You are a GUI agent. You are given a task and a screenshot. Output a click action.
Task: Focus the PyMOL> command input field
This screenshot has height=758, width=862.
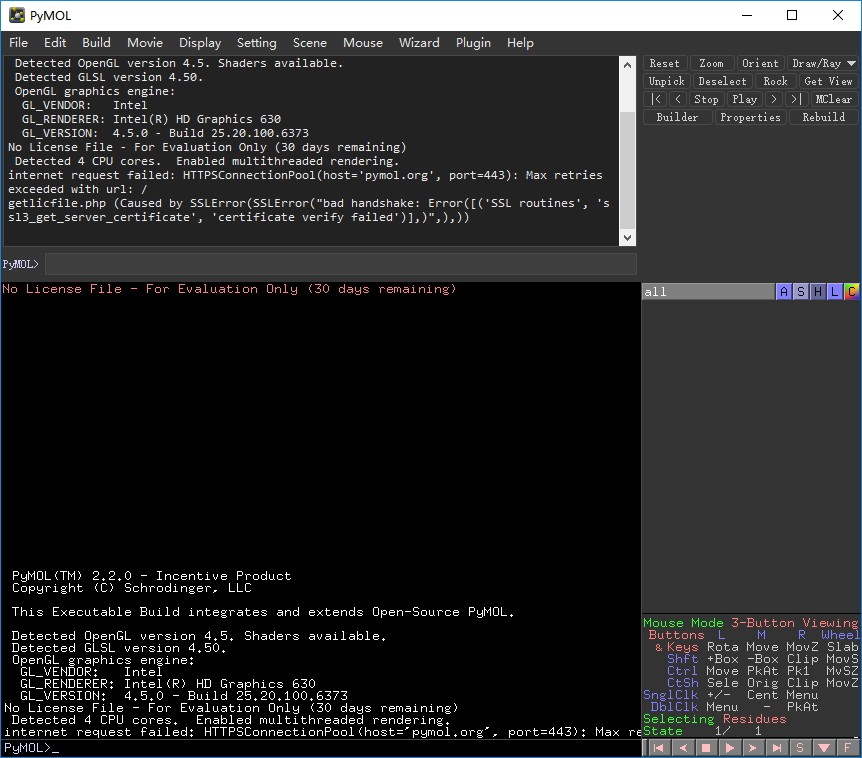tap(340, 264)
